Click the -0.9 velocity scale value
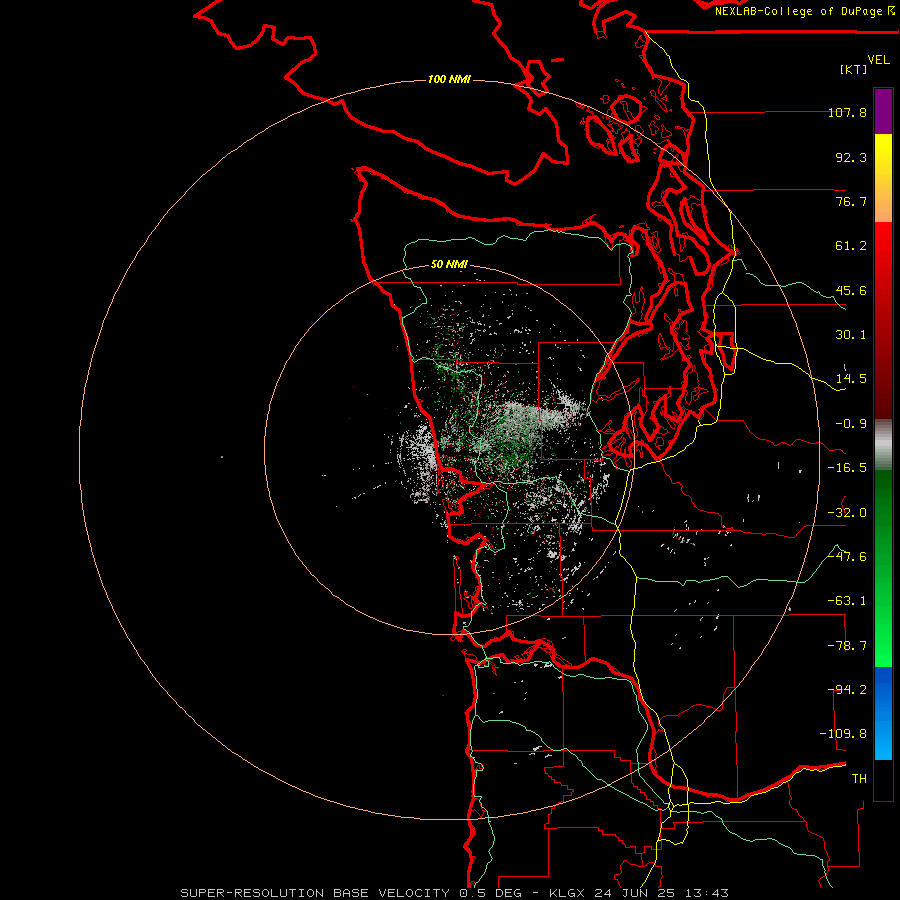Image resolution: width=900 pixels, height=900 pixels. click(851, 424)
